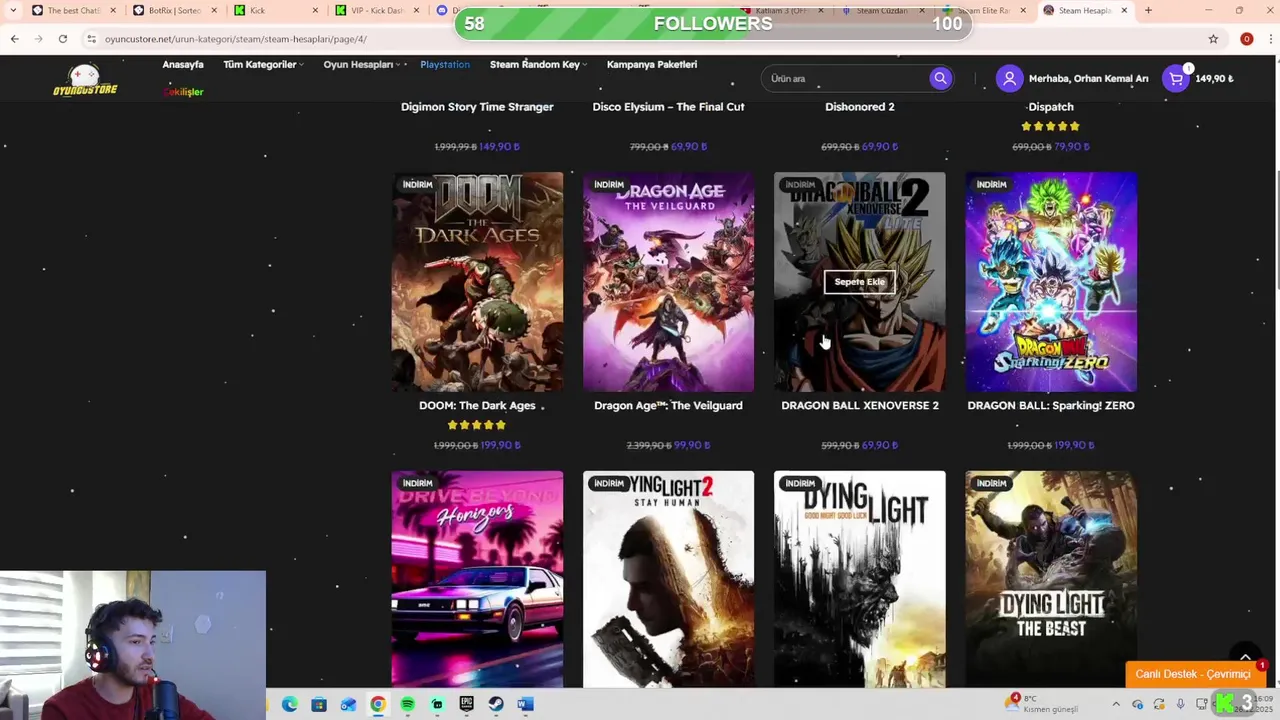1280x720 pixels.
Task: Open the shopping cart icon
Action: pyautogui.click(x=1176, y=79)
